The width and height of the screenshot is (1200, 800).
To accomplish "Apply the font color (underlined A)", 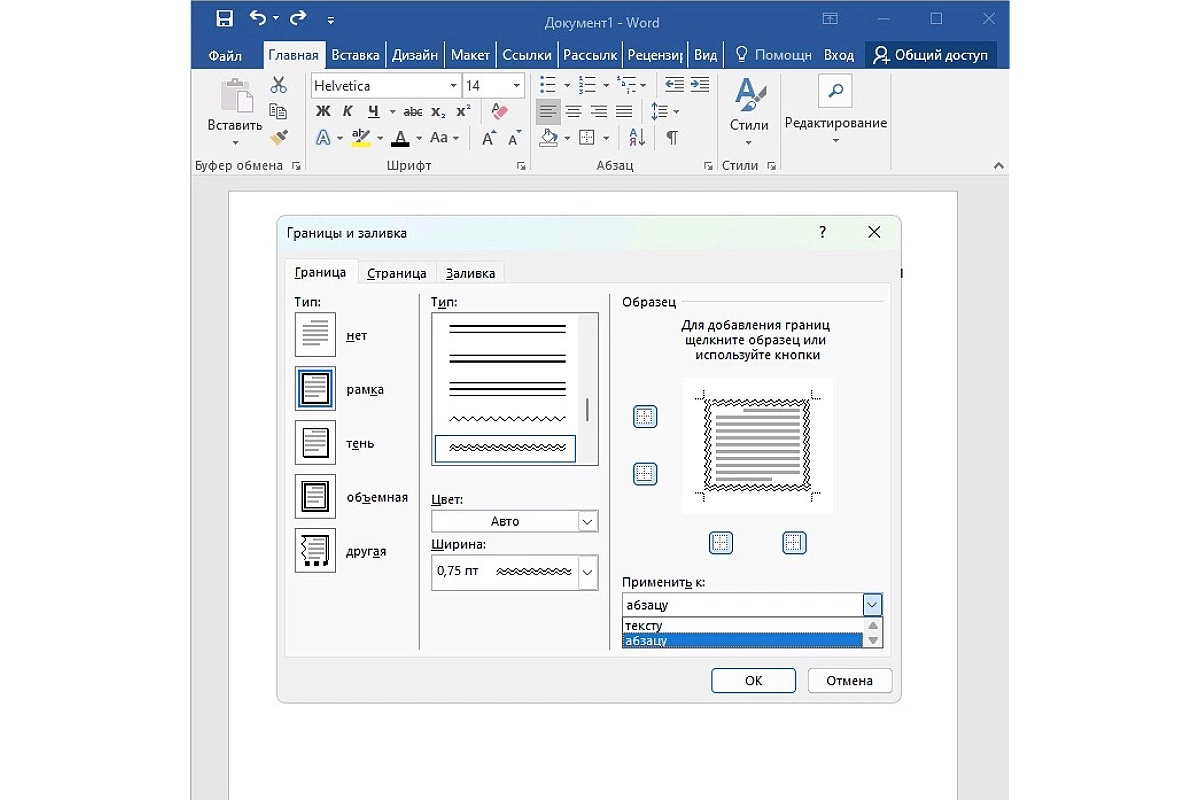I will tap(400, 138).
